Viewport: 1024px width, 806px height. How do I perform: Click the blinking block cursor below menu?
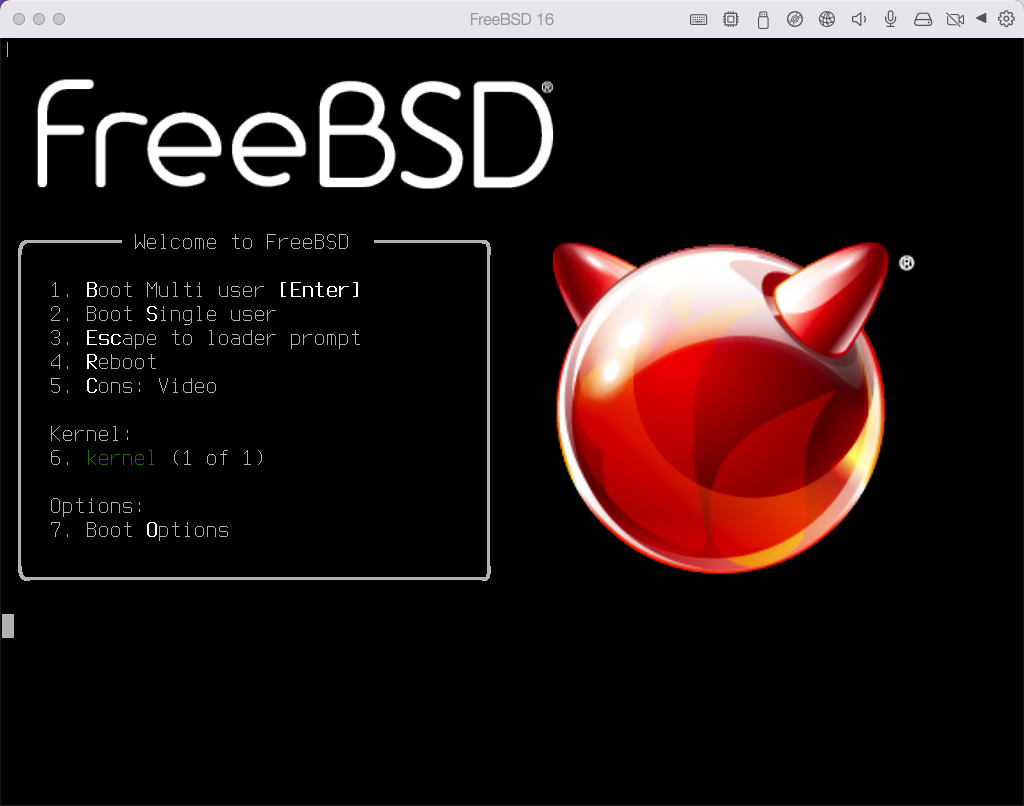[8, 626]
